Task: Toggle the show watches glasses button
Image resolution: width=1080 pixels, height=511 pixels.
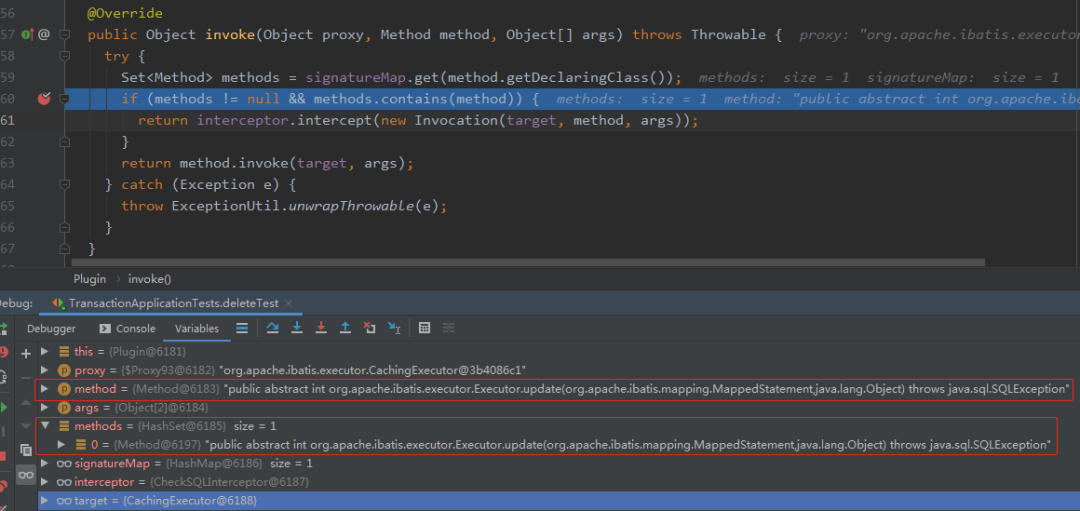Action: coord(26,475)
